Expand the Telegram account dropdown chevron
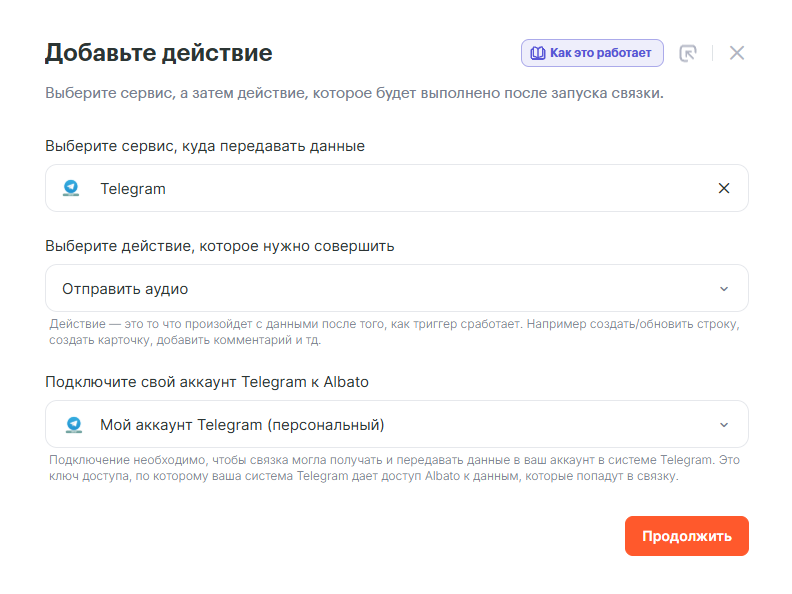 click(x=724, y=425)
